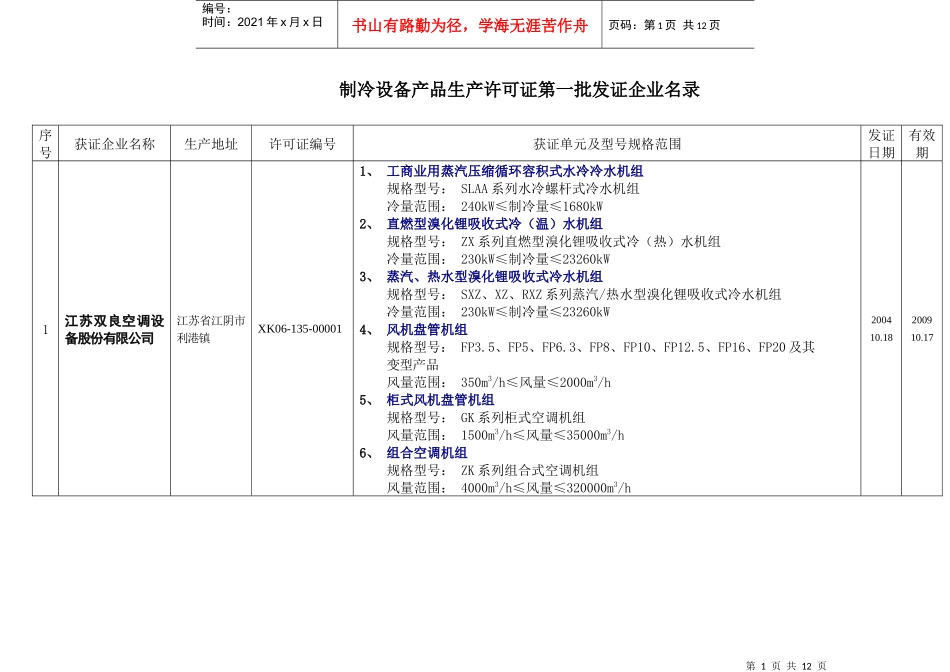Click the continuation text 变型产品

tap(413, 365)
